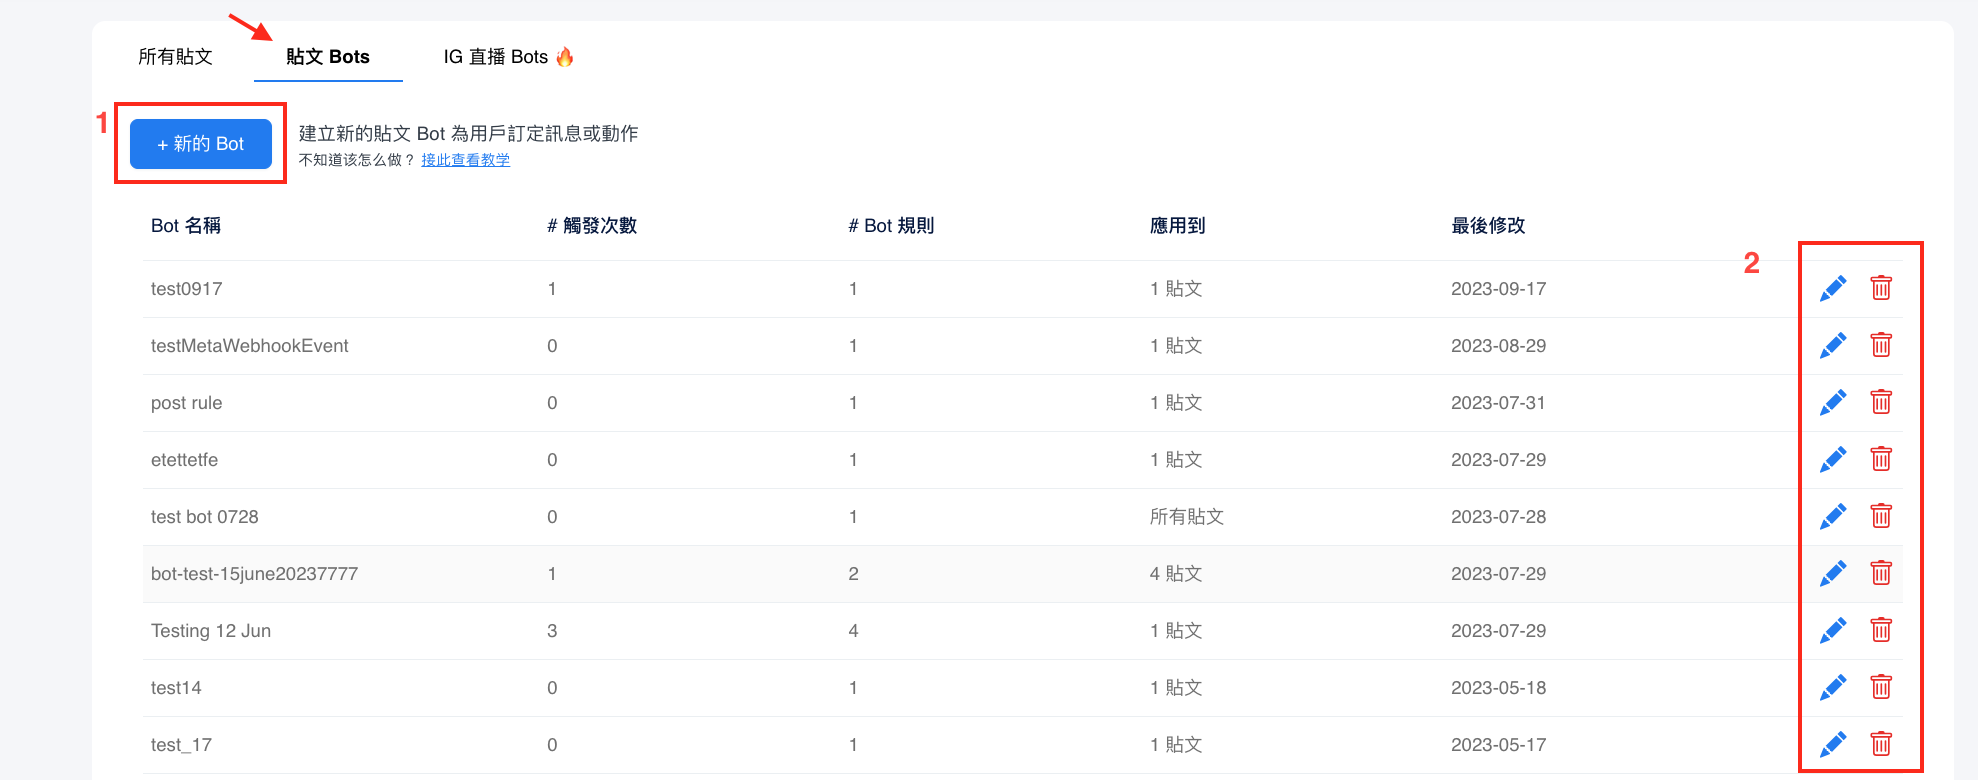Click trash icon in Testing 12 Jun row
1978x780 pixels.
[x=1880, y=631]
